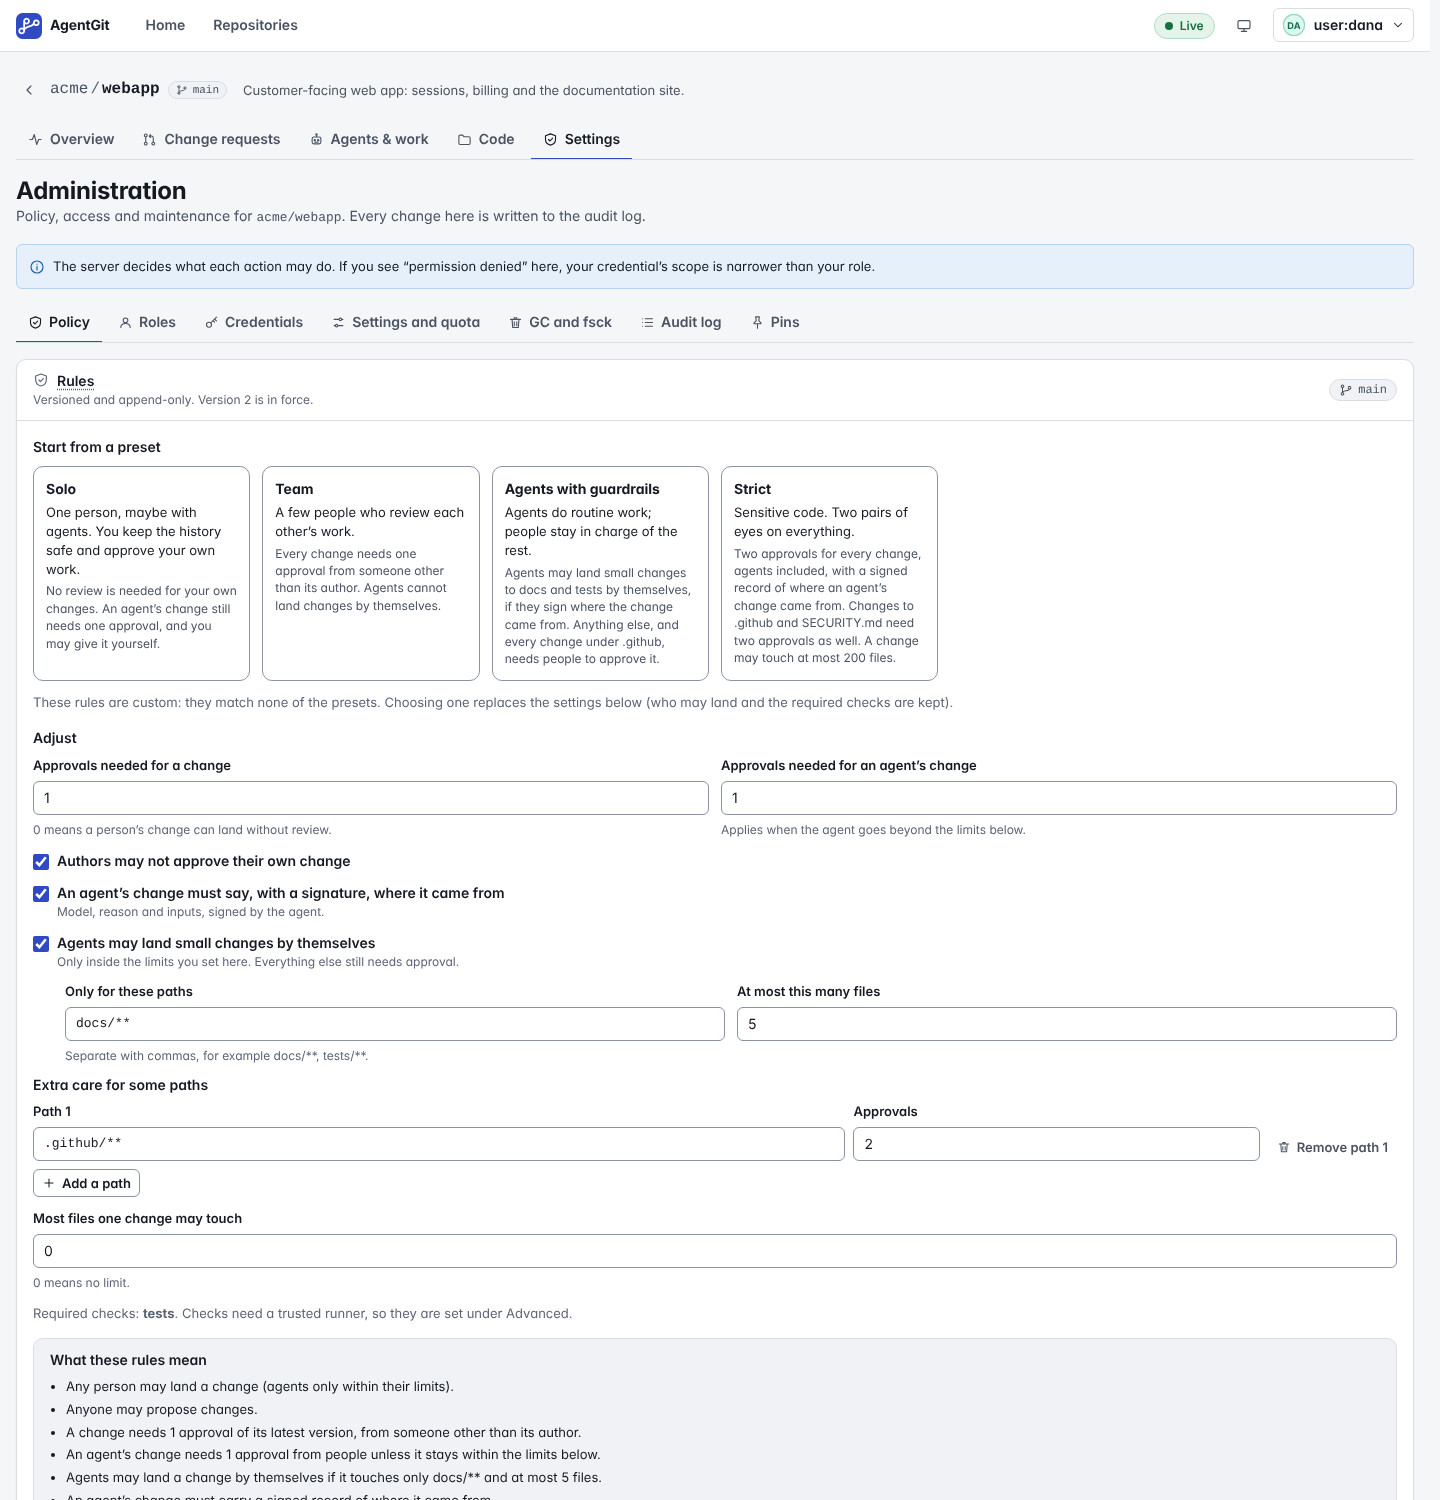Click the monitor display icon in header
The image size is (1440, 1500).
tap(1244, 26)
